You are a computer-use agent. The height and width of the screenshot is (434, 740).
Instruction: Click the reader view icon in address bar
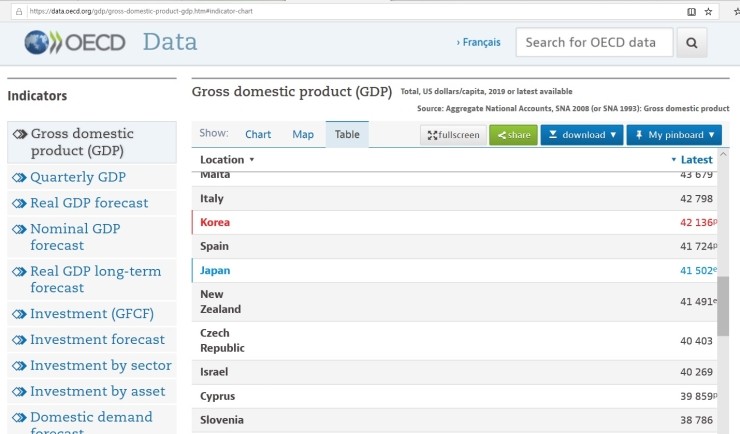click(691, 11)
